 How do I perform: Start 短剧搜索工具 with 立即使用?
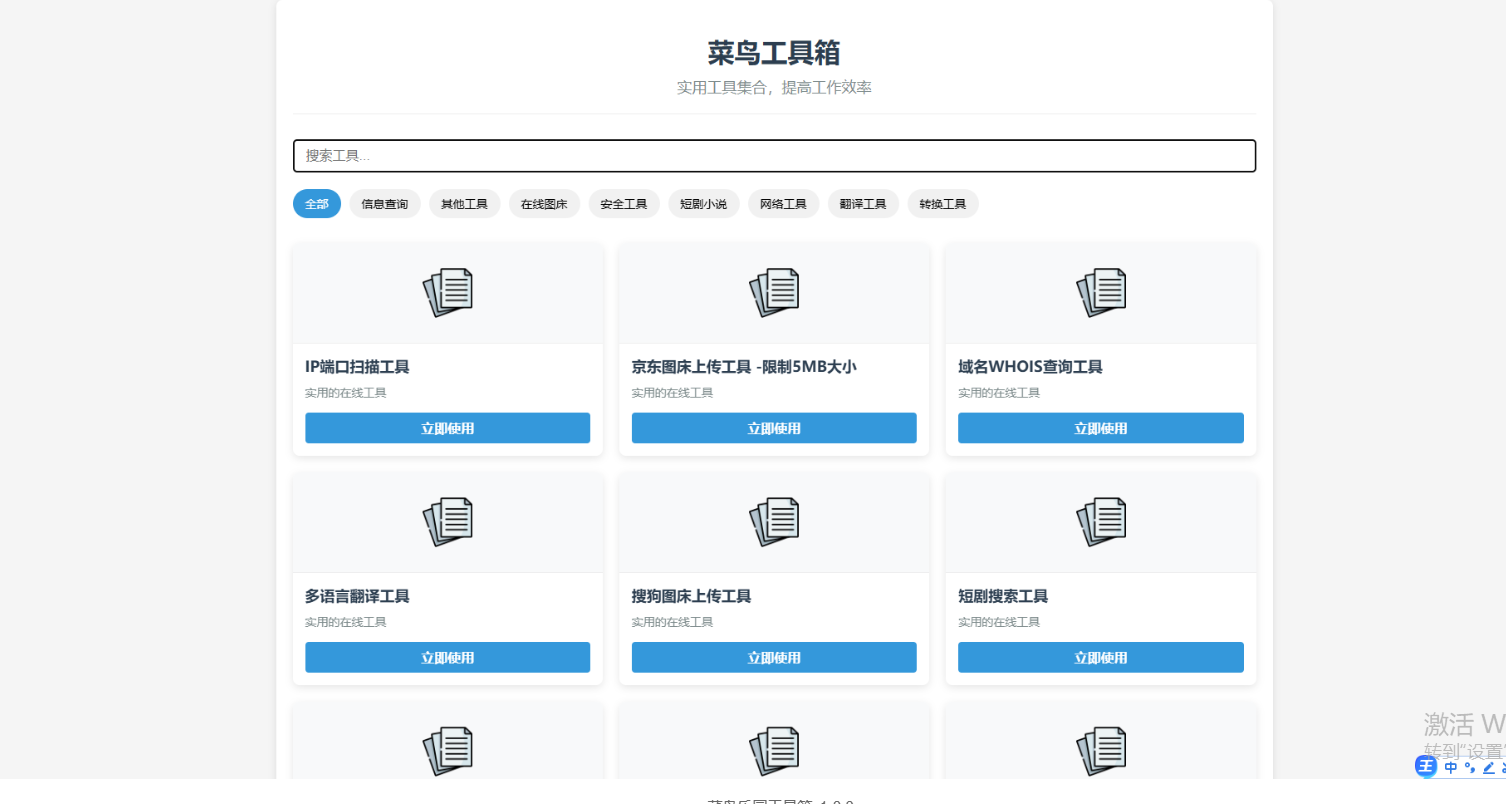[1101, 657]
